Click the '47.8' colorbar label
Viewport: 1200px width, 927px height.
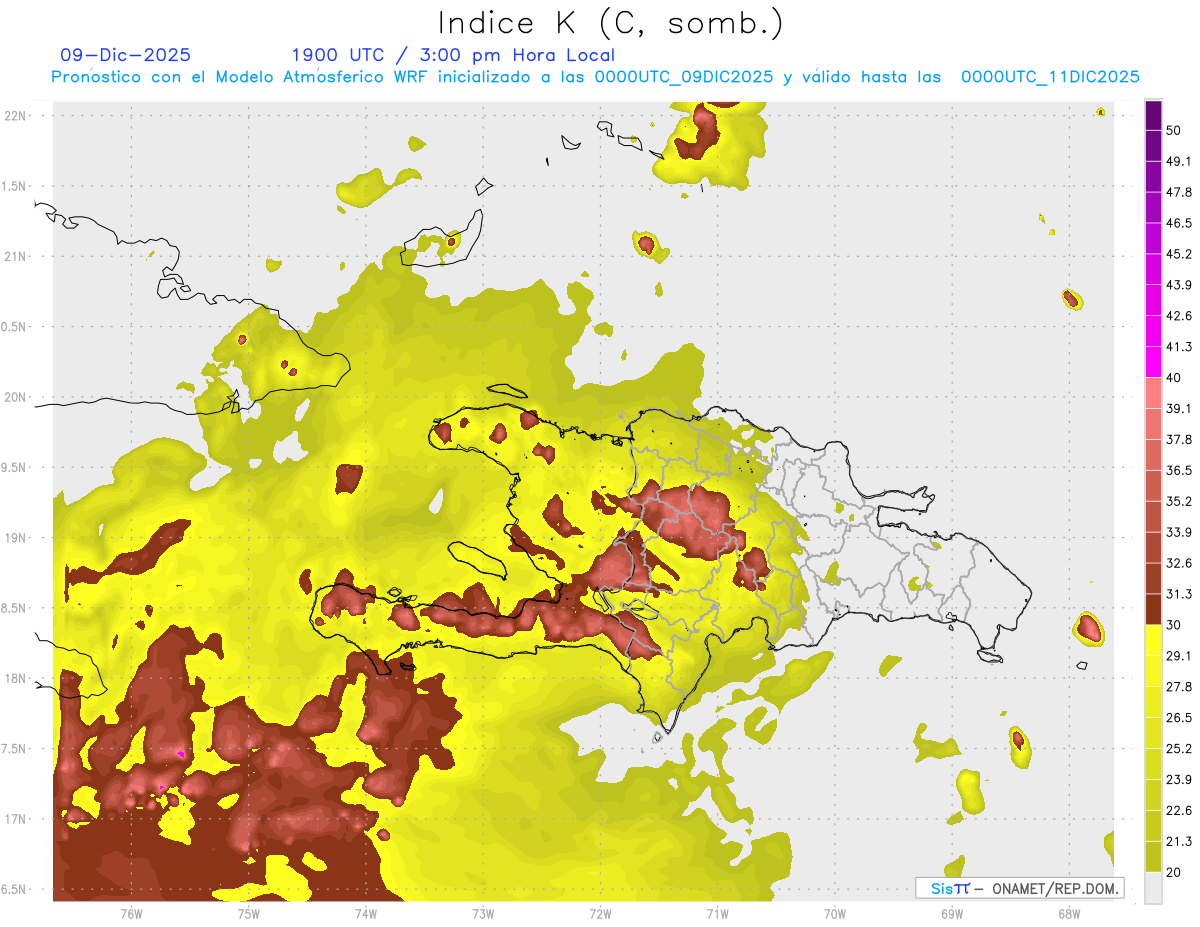click(1179, 192)
